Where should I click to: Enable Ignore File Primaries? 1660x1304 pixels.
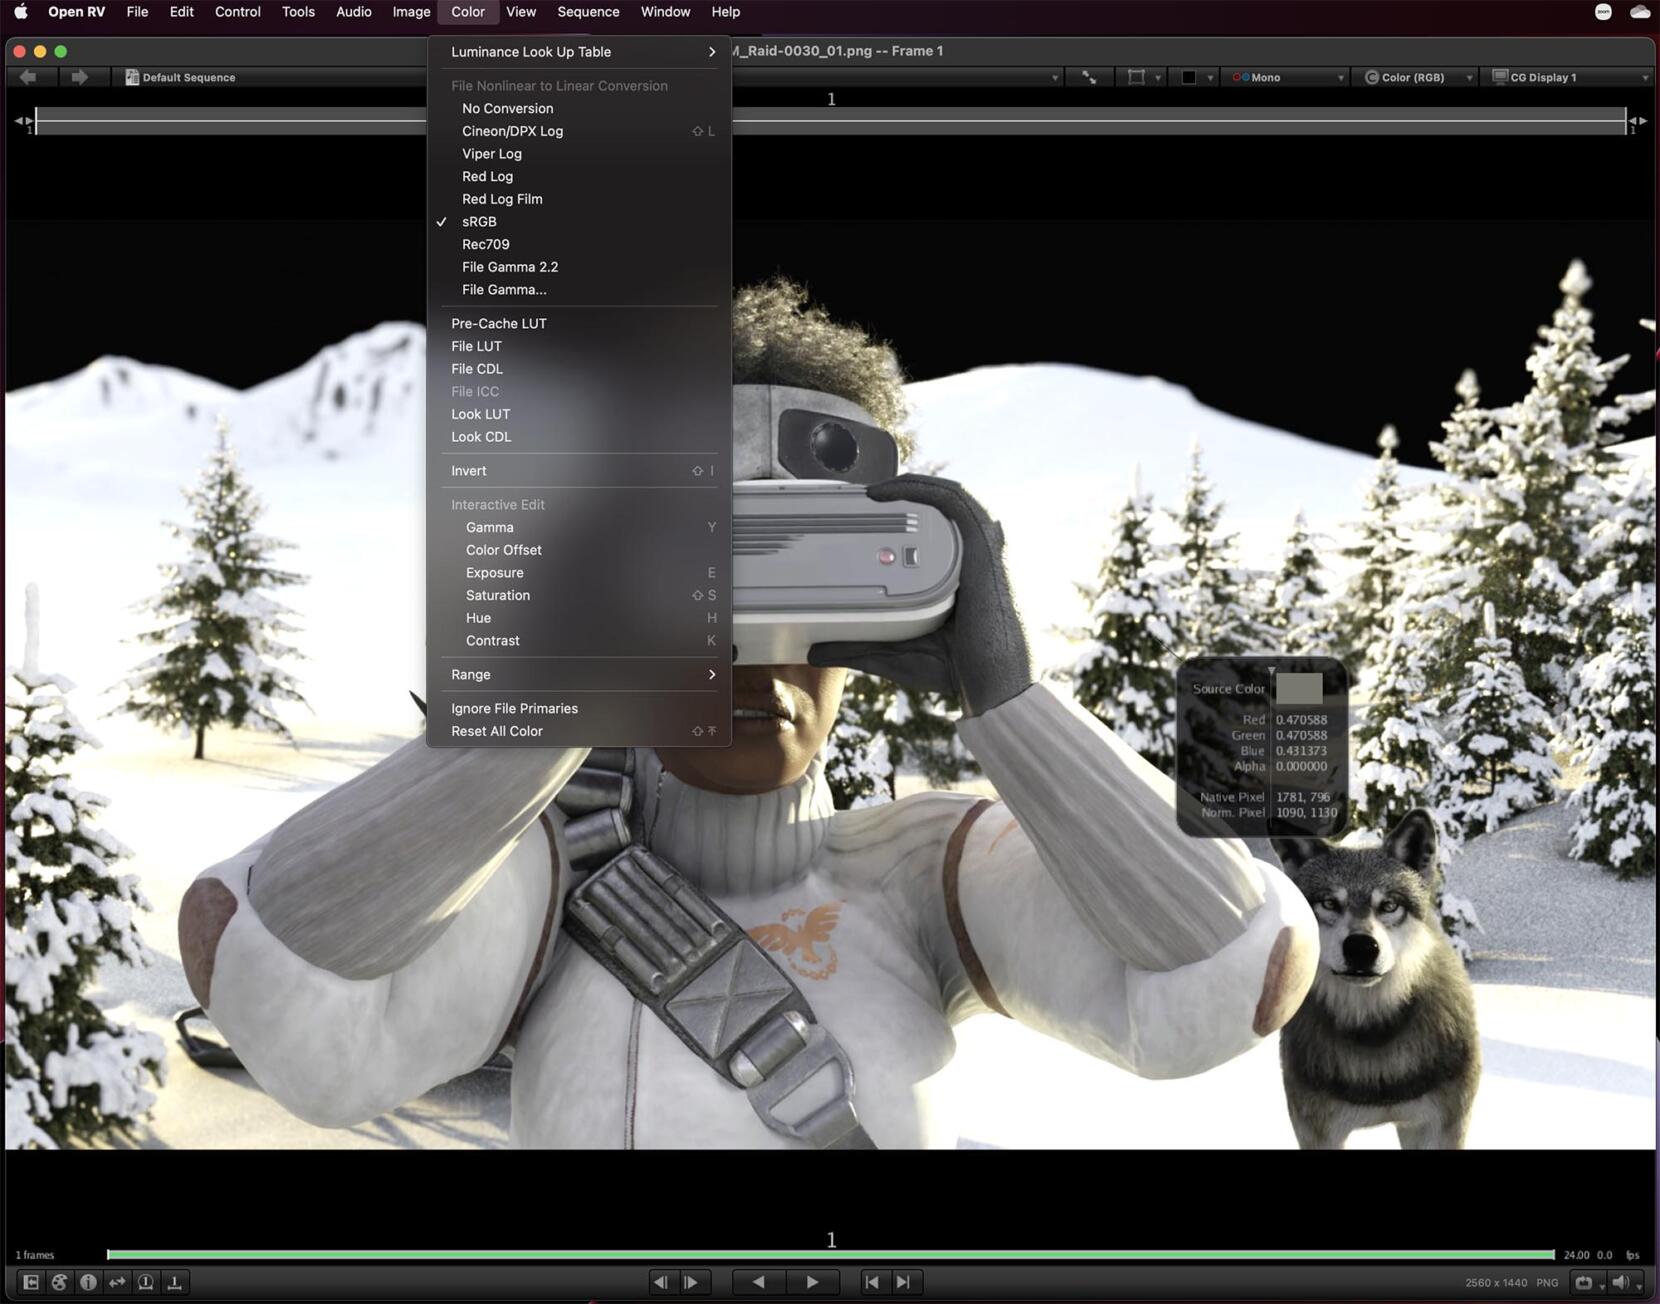pyautogui.click(x=514, y=708)
